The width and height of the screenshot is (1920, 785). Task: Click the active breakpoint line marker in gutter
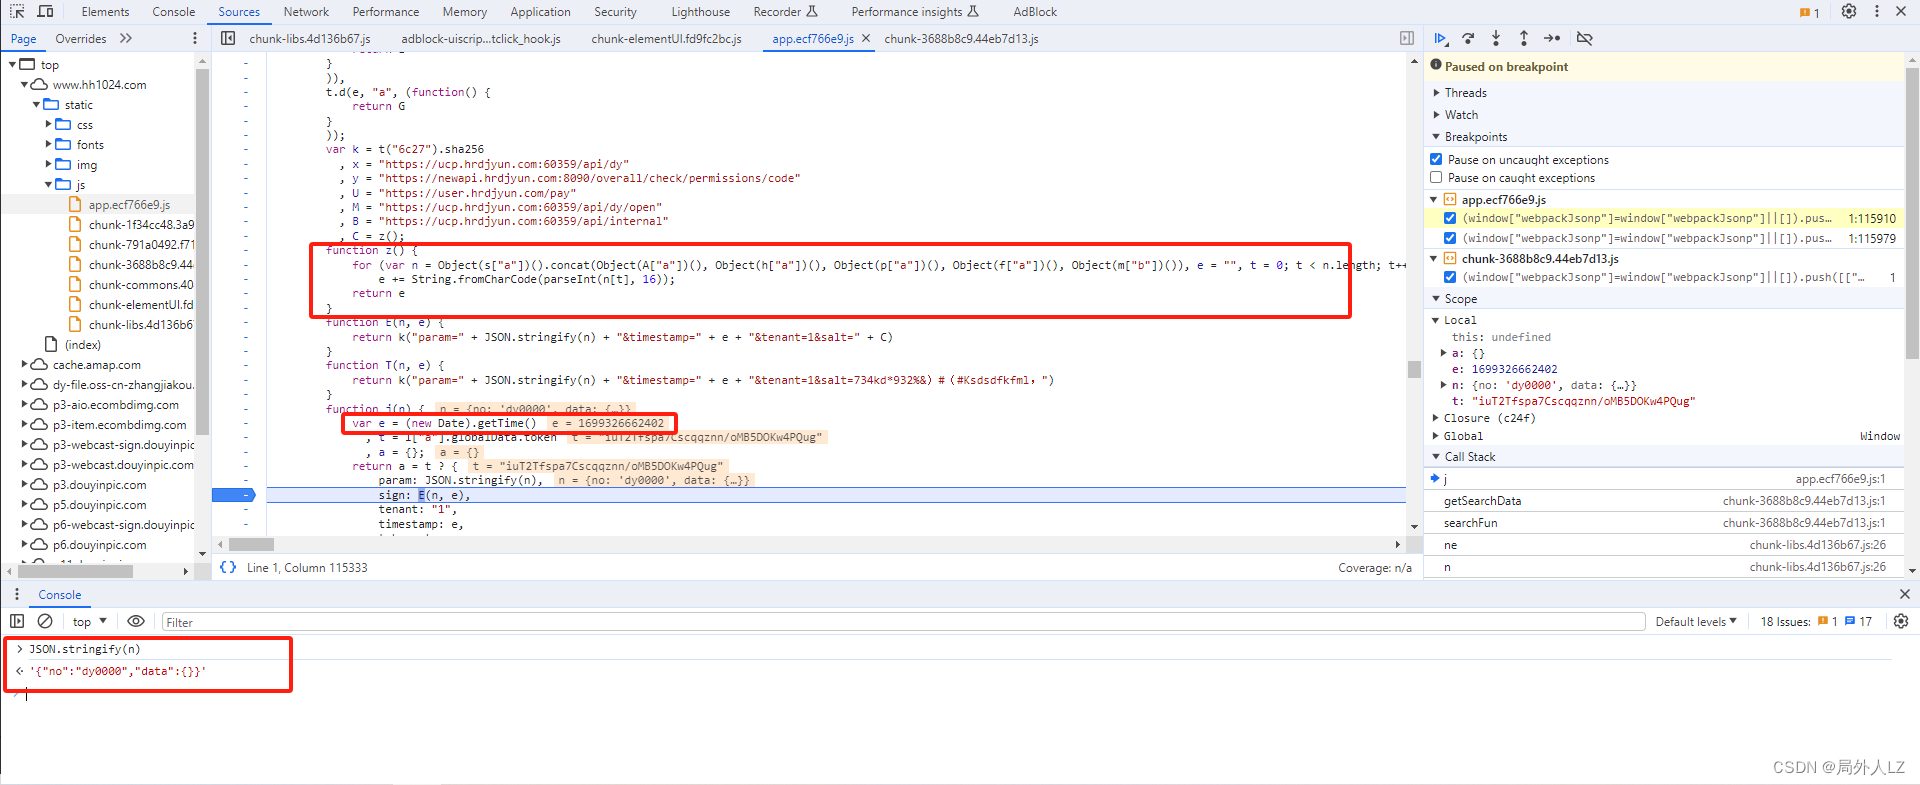(x=234, y=495)
